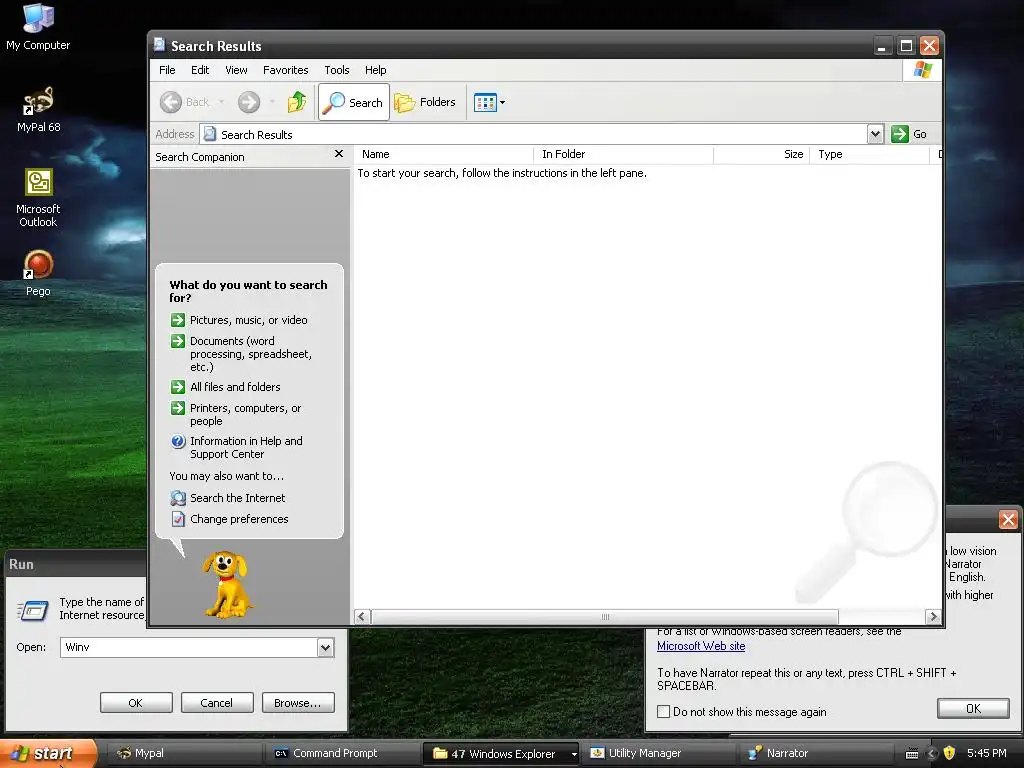Close the Search Companion pane
This screenshot has width=1024, height=768.
pos(338,154)
